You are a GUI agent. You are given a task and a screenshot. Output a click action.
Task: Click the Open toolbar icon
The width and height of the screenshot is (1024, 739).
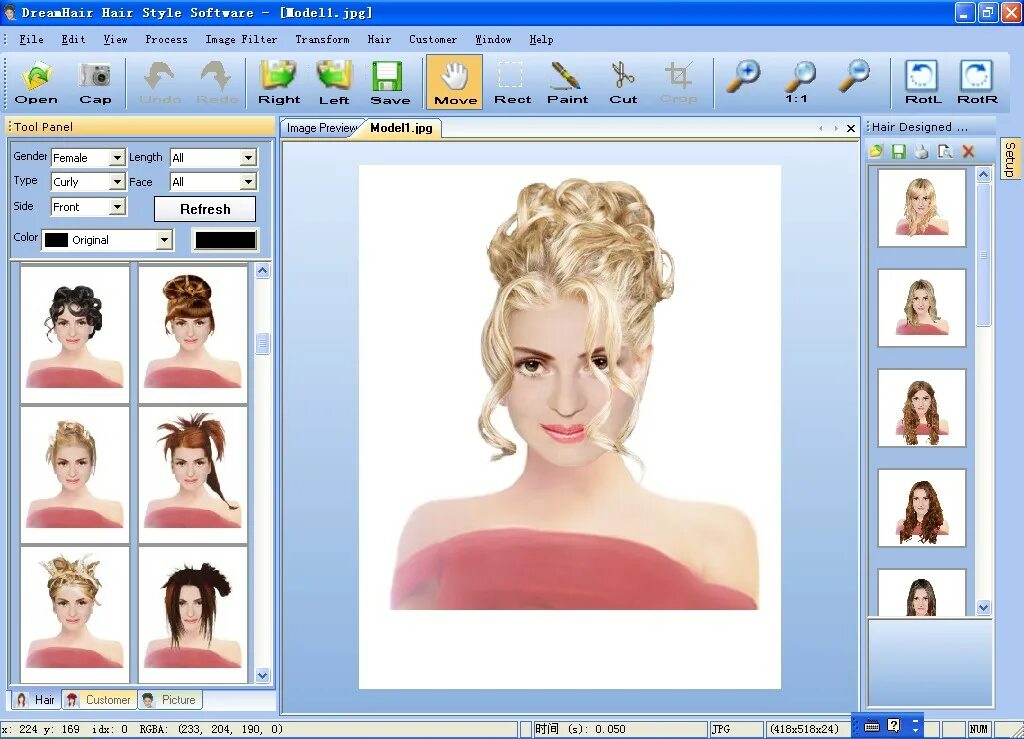point(36,82)
